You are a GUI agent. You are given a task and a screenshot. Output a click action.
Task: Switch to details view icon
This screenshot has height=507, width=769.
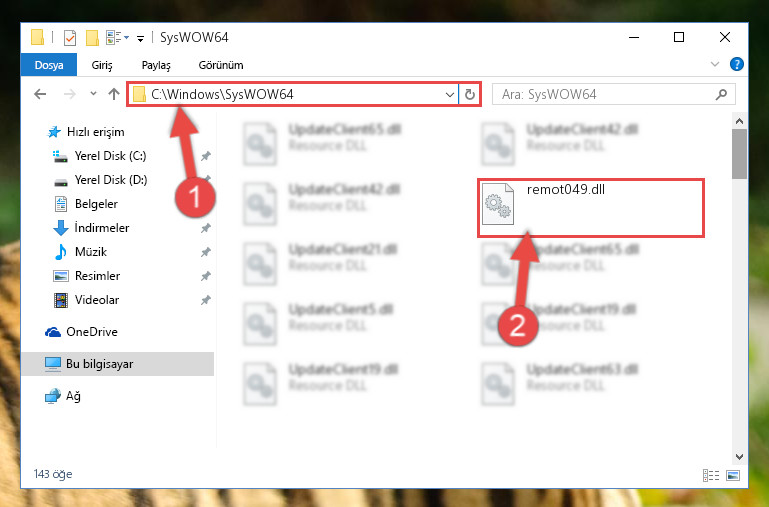click(x=711, y=475)
